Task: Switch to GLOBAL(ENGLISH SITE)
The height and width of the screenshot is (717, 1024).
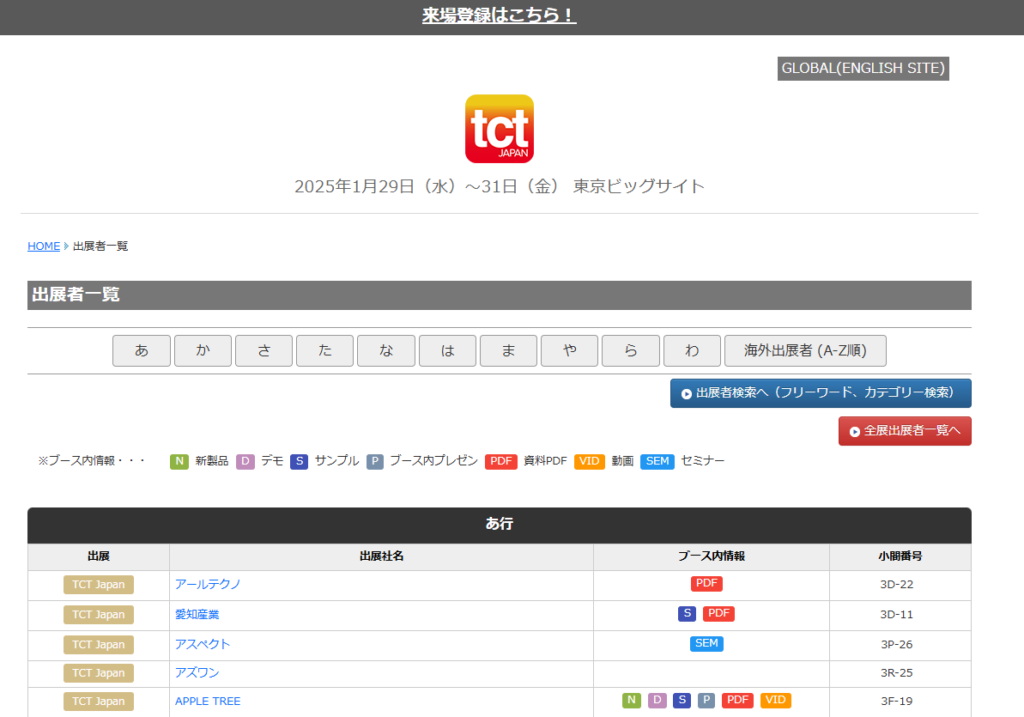Action: tap(863, 68)
